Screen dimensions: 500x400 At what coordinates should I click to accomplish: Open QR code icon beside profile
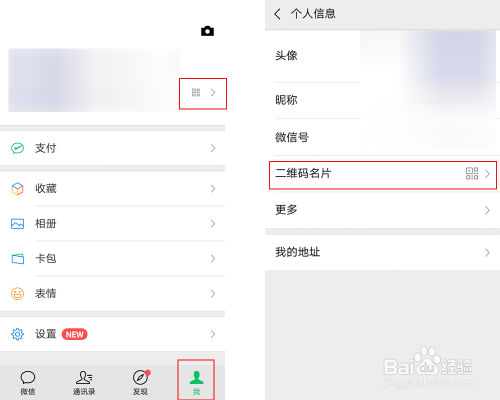[196, 93]
